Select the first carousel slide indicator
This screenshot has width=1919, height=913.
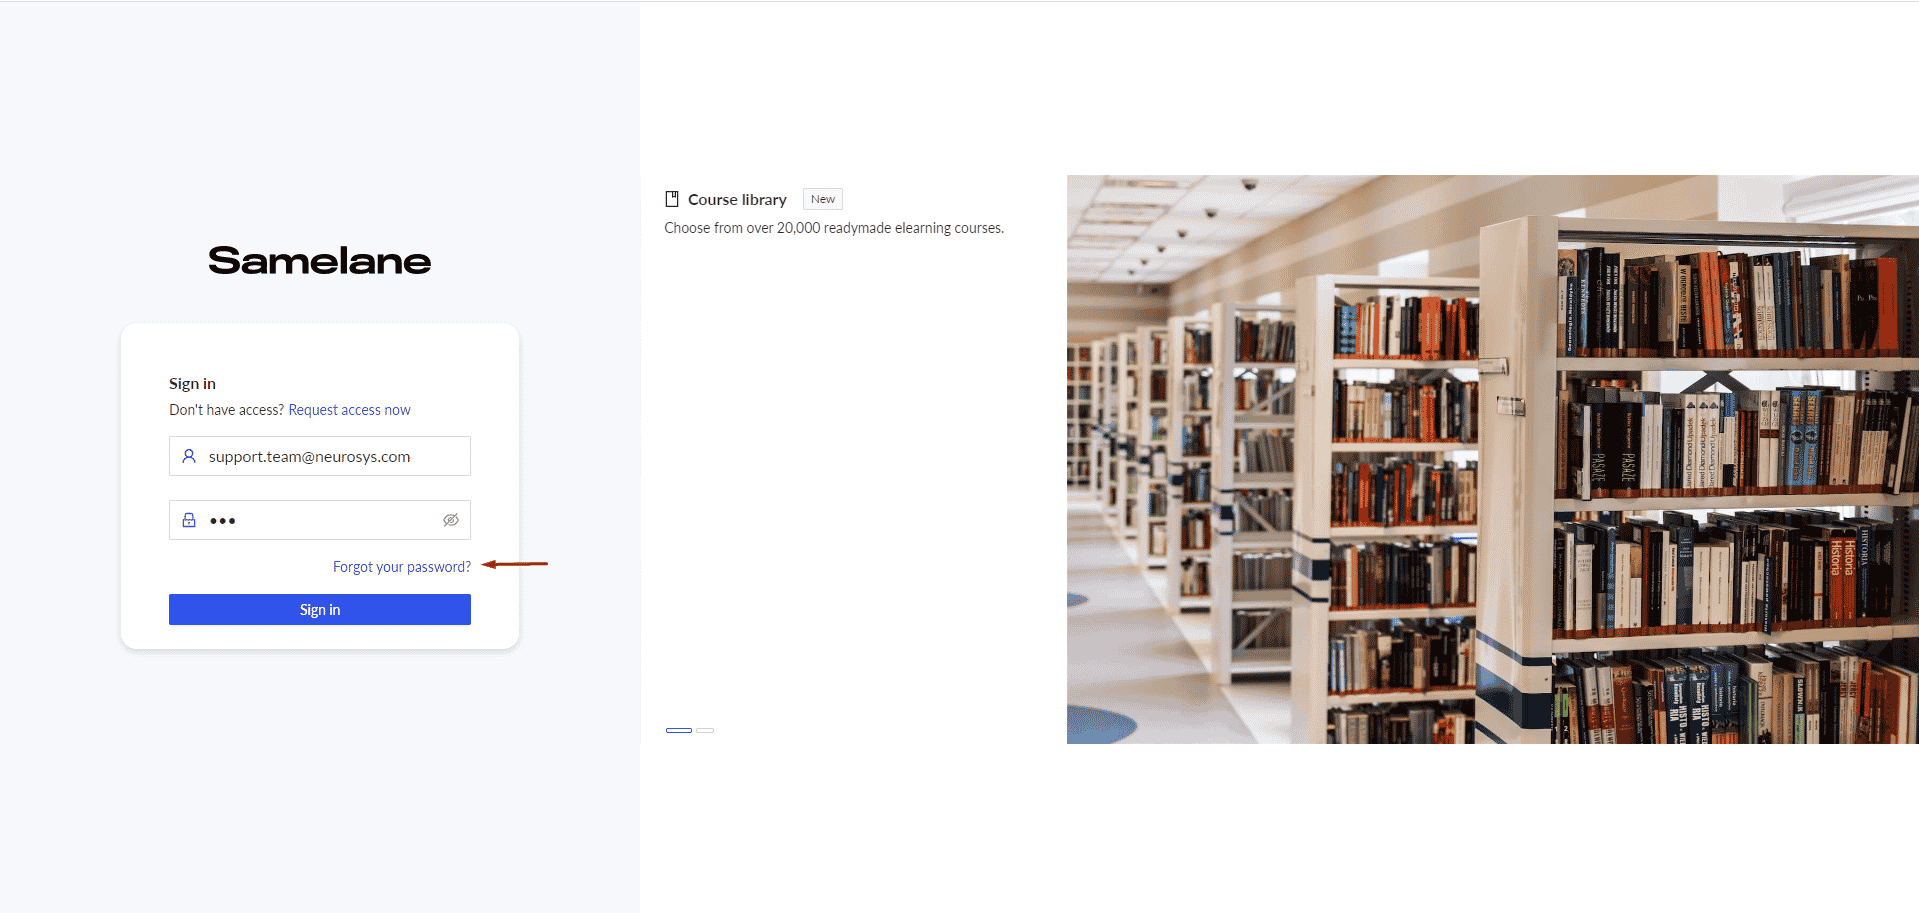tap(679, 730)
